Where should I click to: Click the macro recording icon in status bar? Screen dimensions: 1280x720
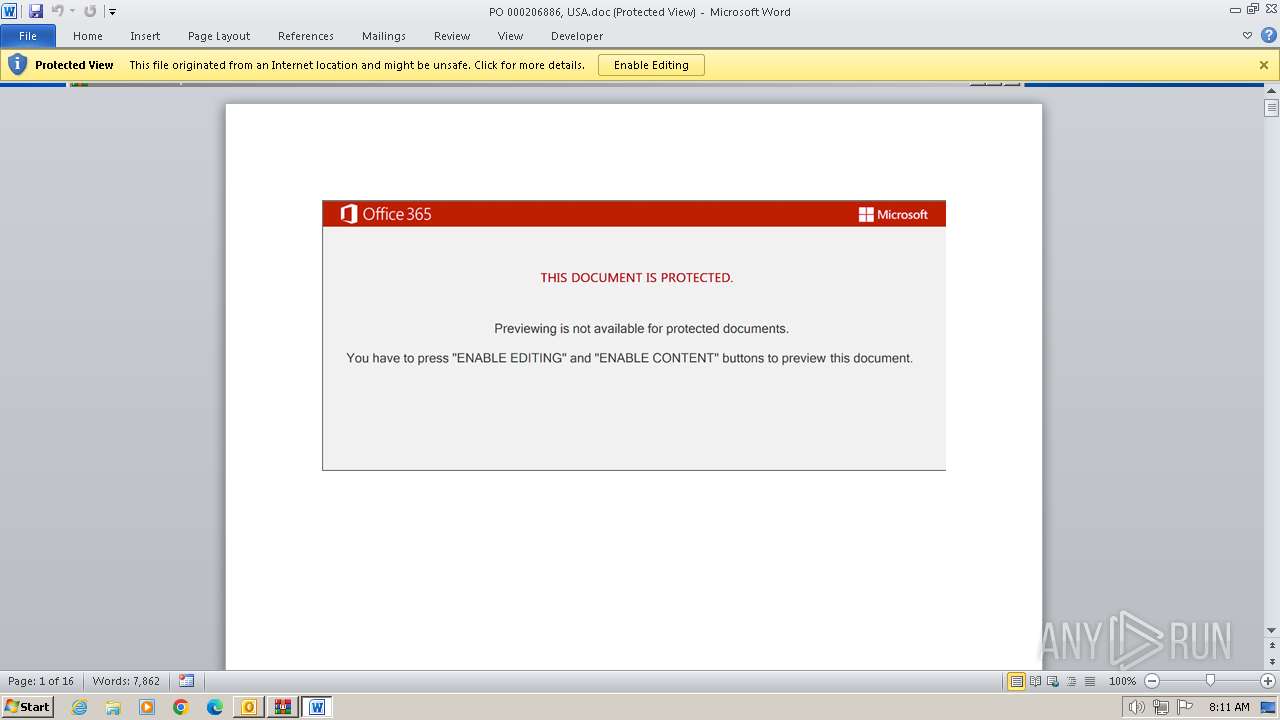tap(186, 681)
